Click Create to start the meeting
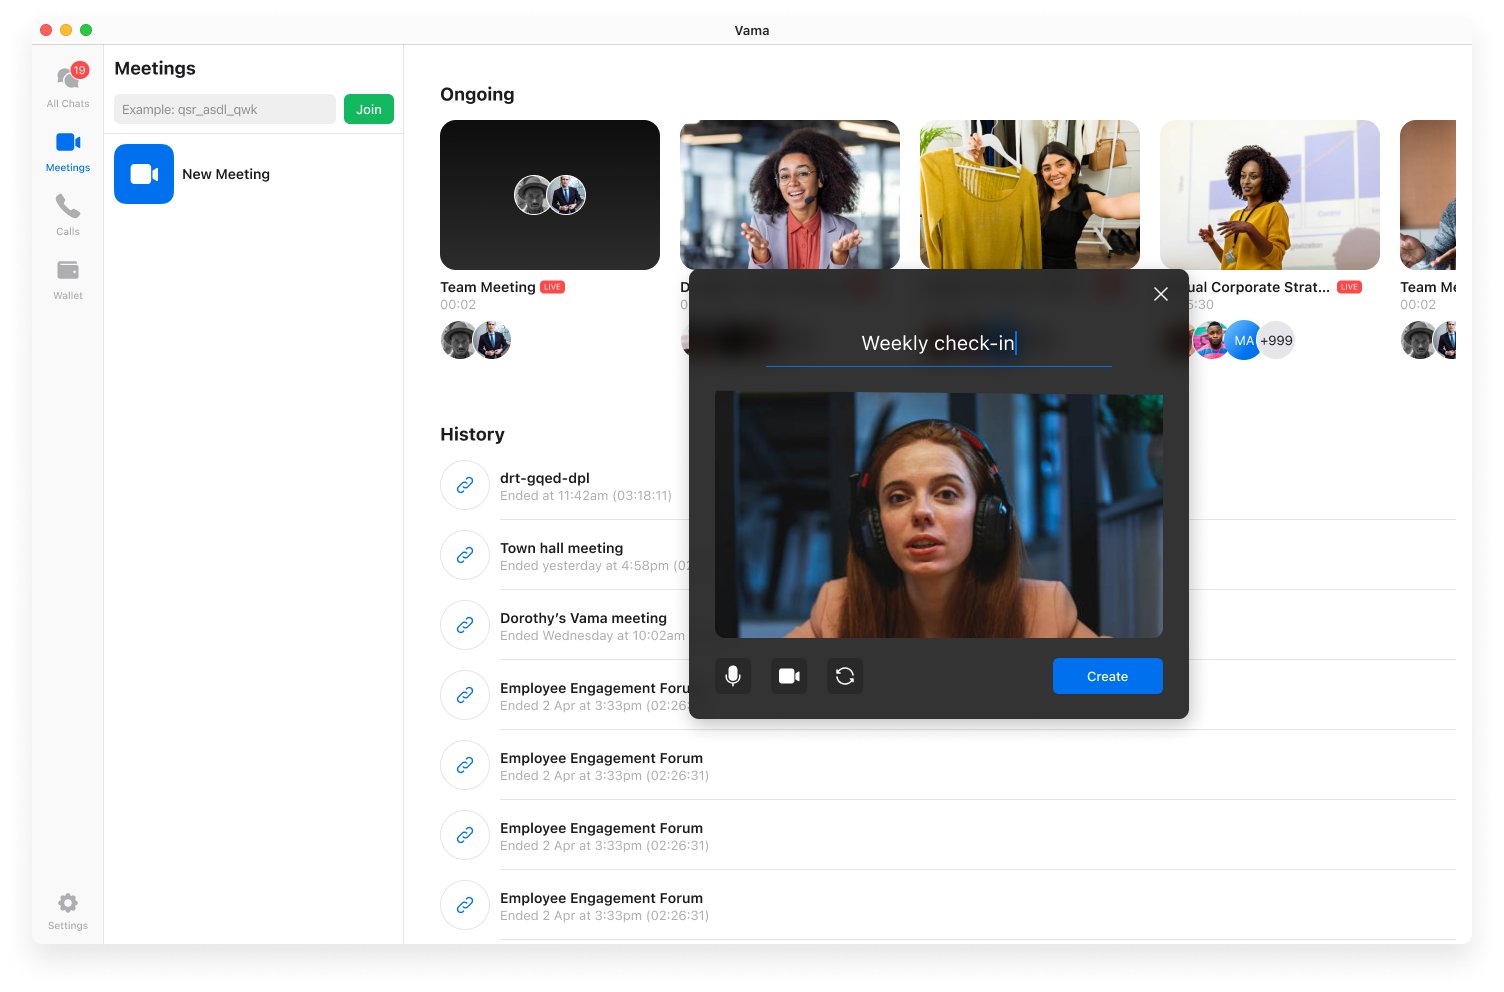The image size is (1504, 992). point(1108,676)
